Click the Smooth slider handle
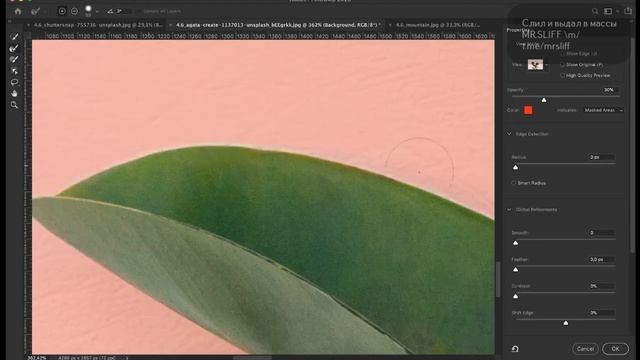 516,243
